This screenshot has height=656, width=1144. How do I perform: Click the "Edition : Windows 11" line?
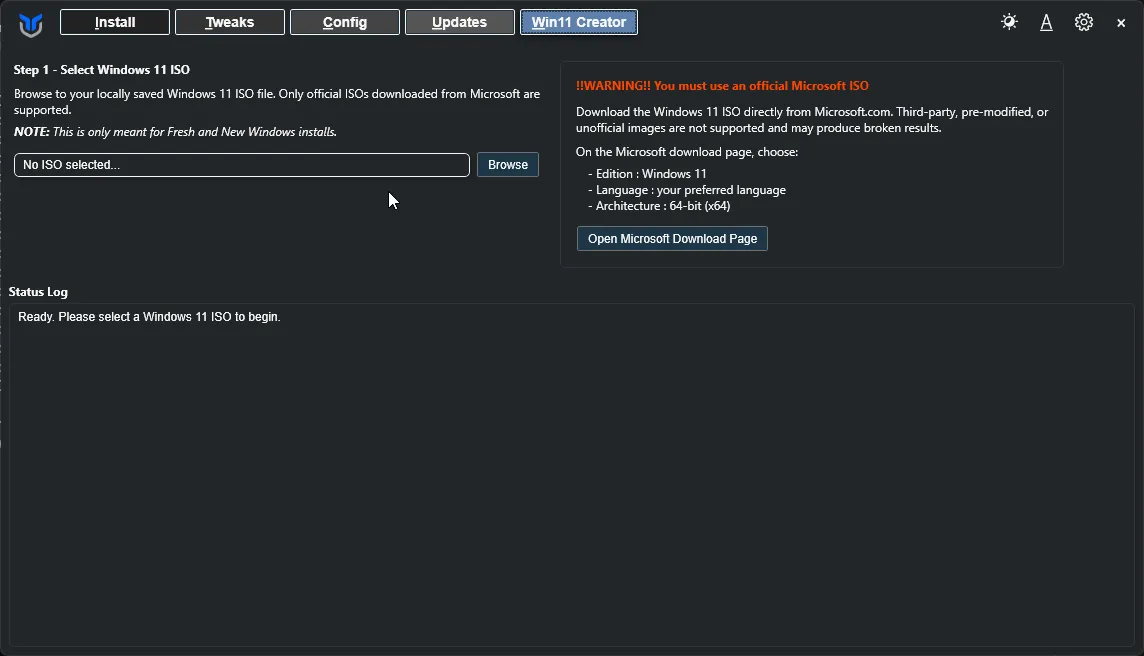coord(647,174)
